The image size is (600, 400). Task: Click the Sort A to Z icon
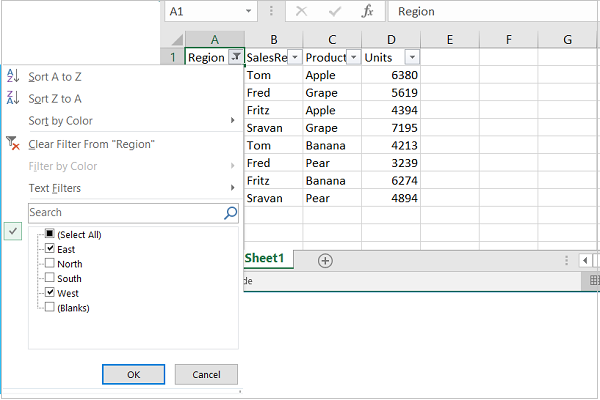pyautogui.click(x=13, y=76)
